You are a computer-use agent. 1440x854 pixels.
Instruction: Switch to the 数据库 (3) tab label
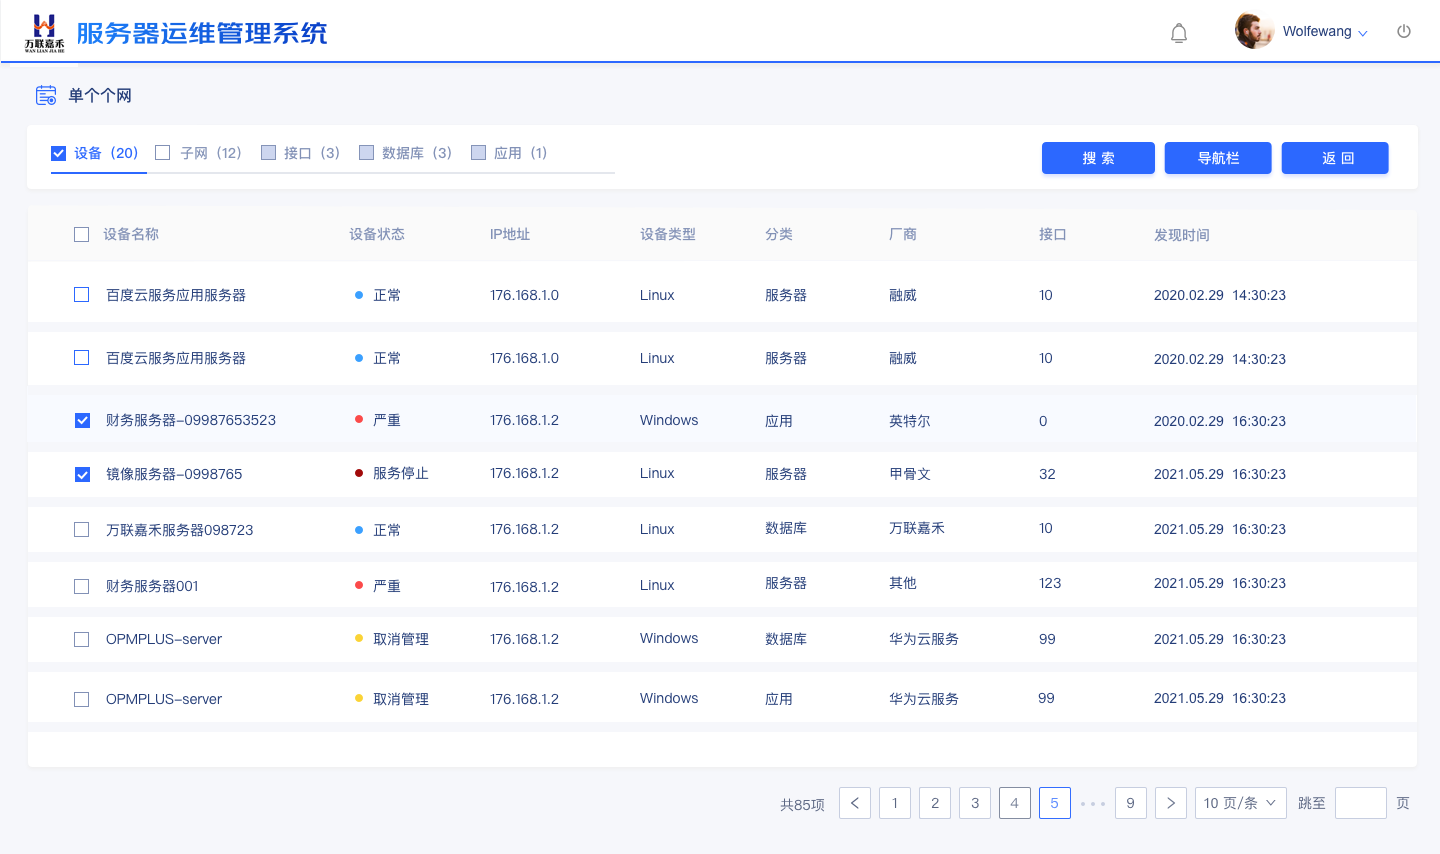(417, 153)
